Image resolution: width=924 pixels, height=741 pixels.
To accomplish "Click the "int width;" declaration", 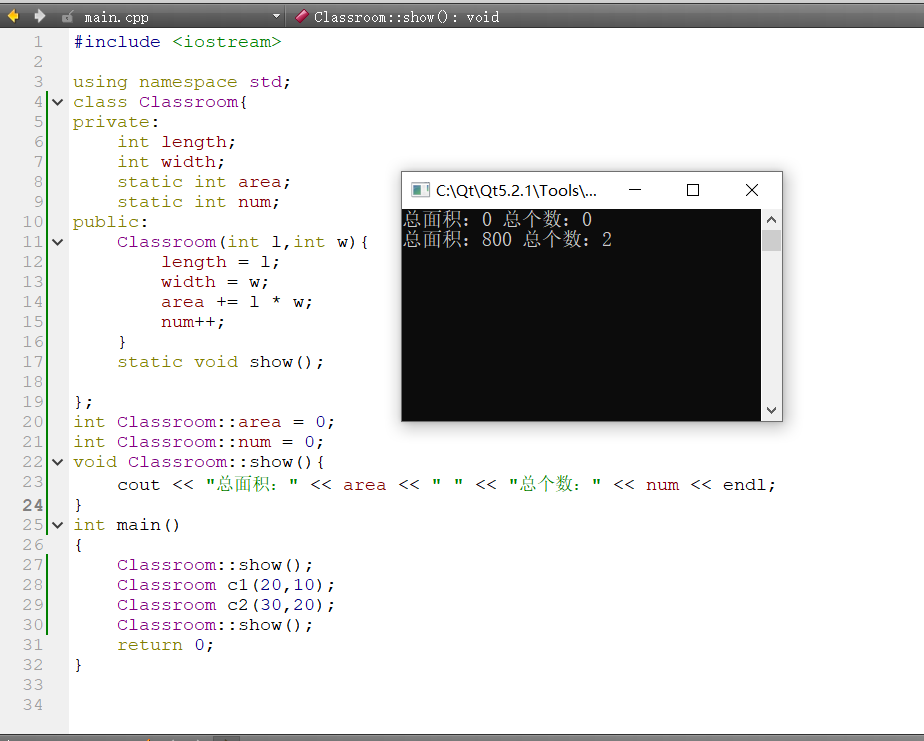I will click(x=171, y=162).
